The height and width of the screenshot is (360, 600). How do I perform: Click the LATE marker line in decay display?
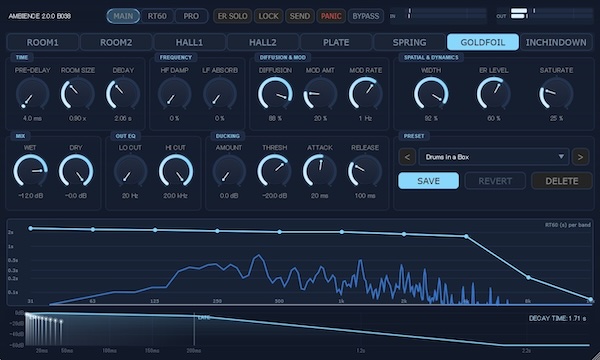(194, 330)
